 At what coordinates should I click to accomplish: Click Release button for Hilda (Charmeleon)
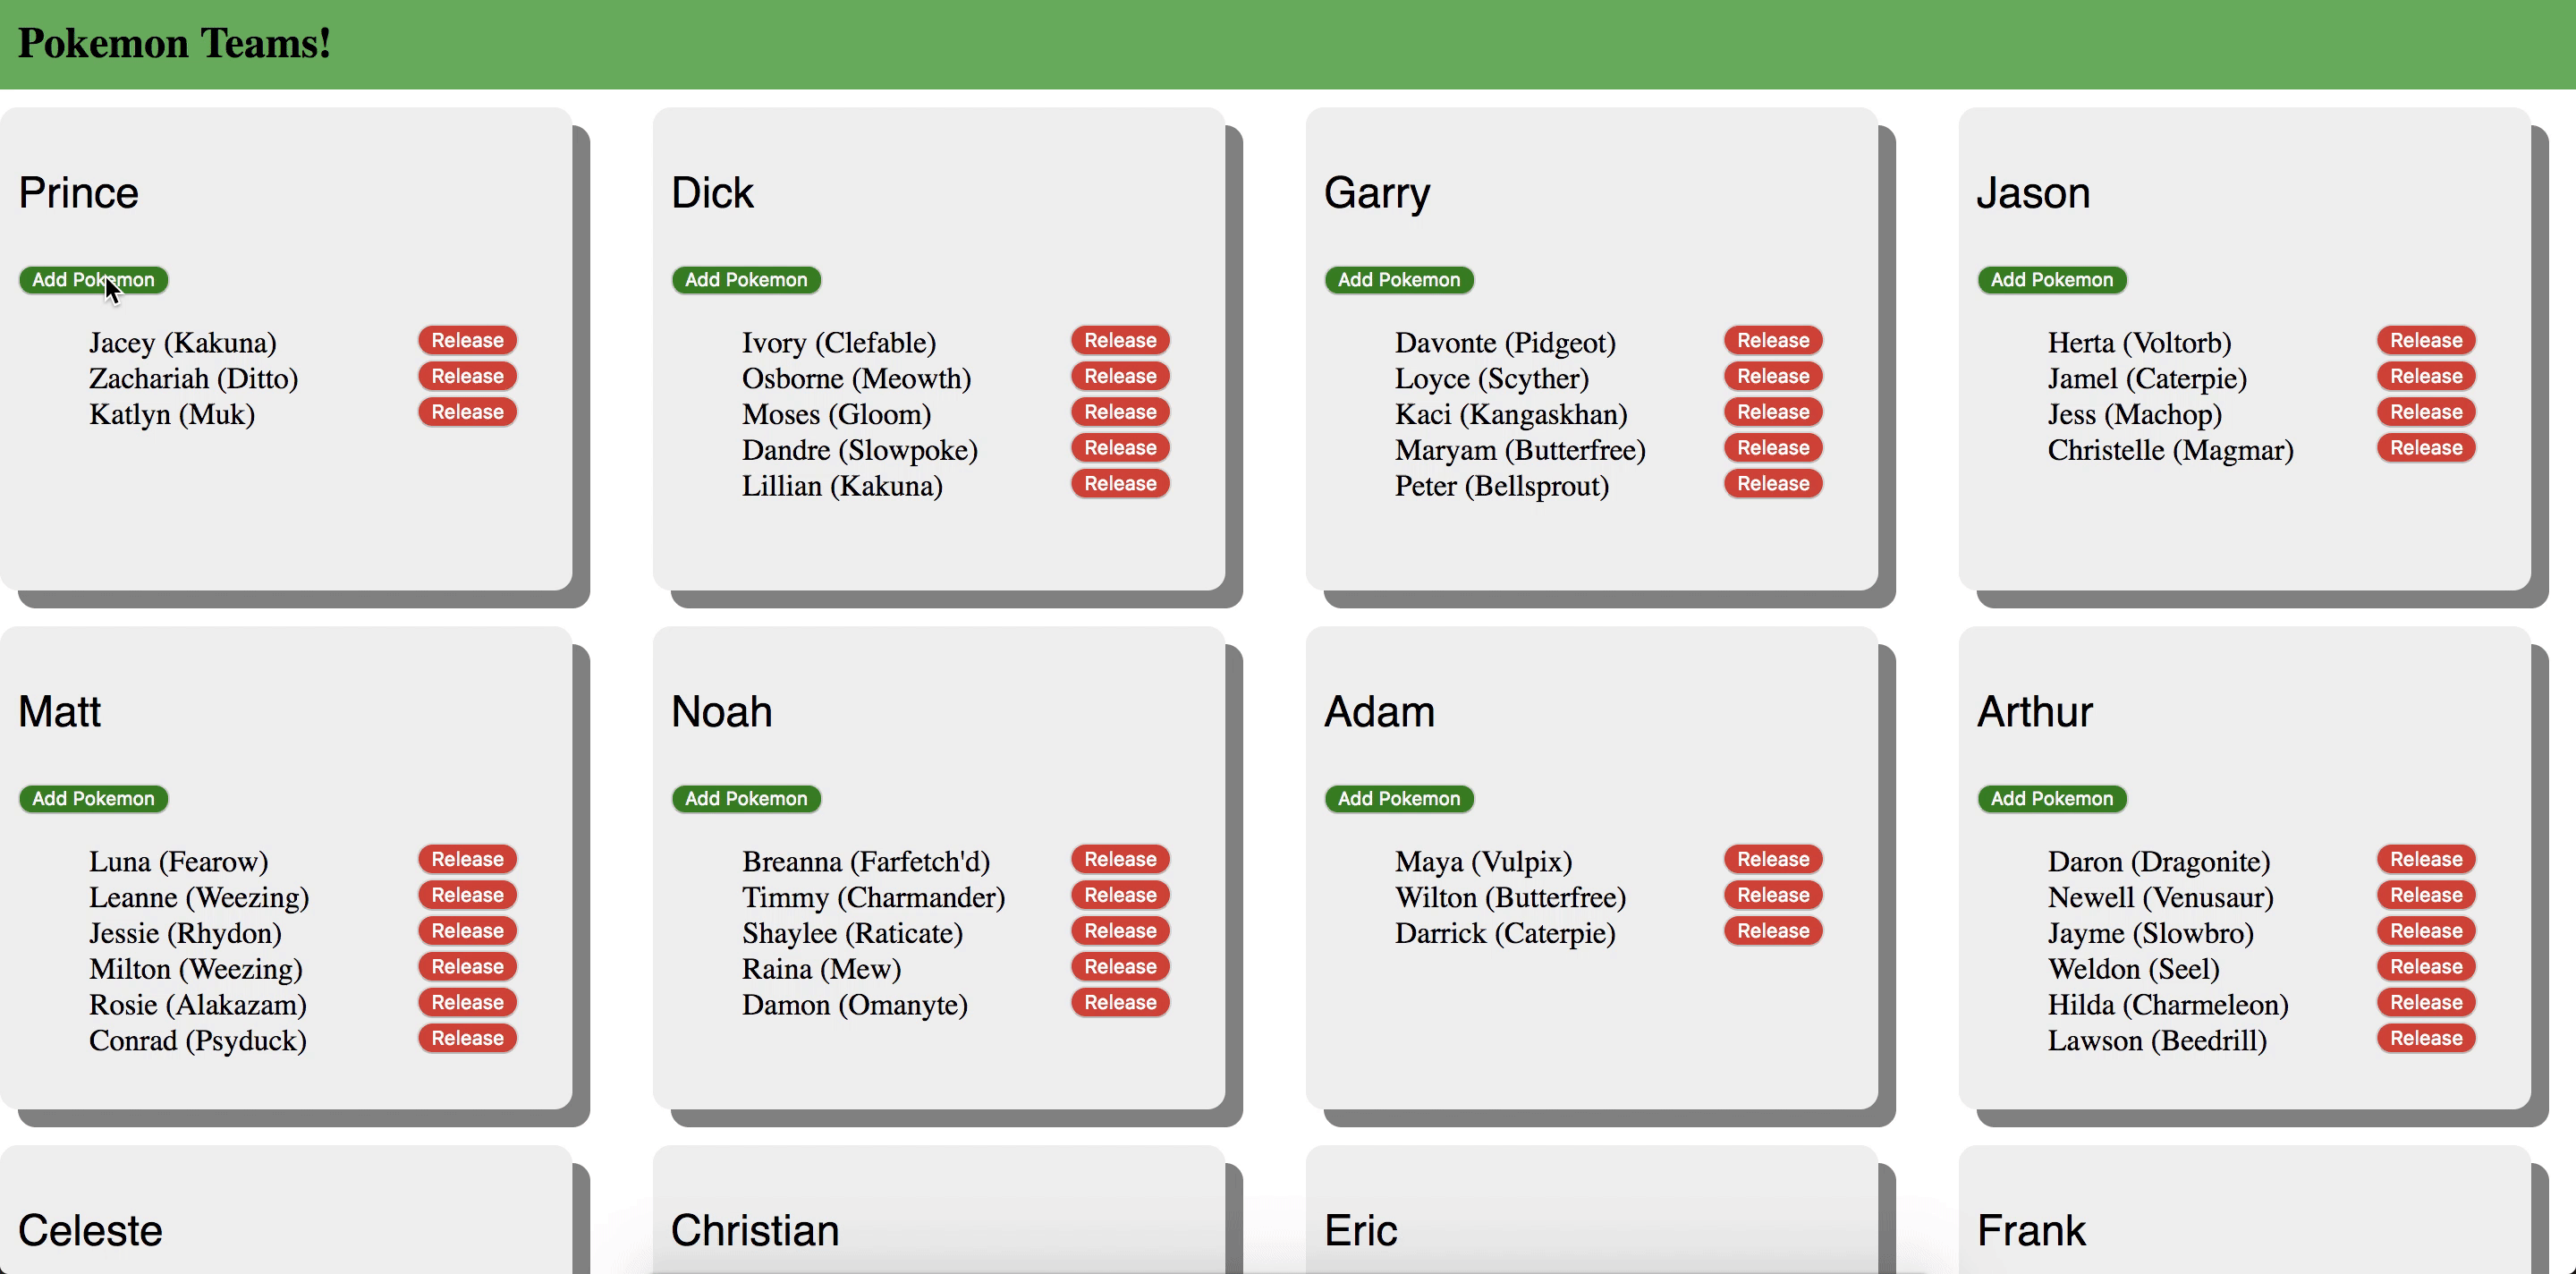[x=2423, y=1003]
